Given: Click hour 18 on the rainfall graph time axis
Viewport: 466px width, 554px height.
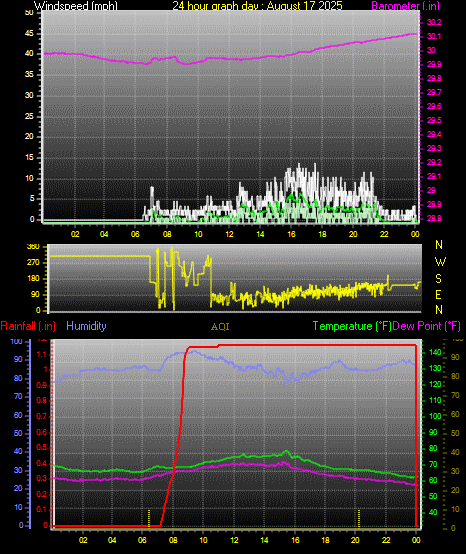Looking at the screenshot, I should coord(325,540).
